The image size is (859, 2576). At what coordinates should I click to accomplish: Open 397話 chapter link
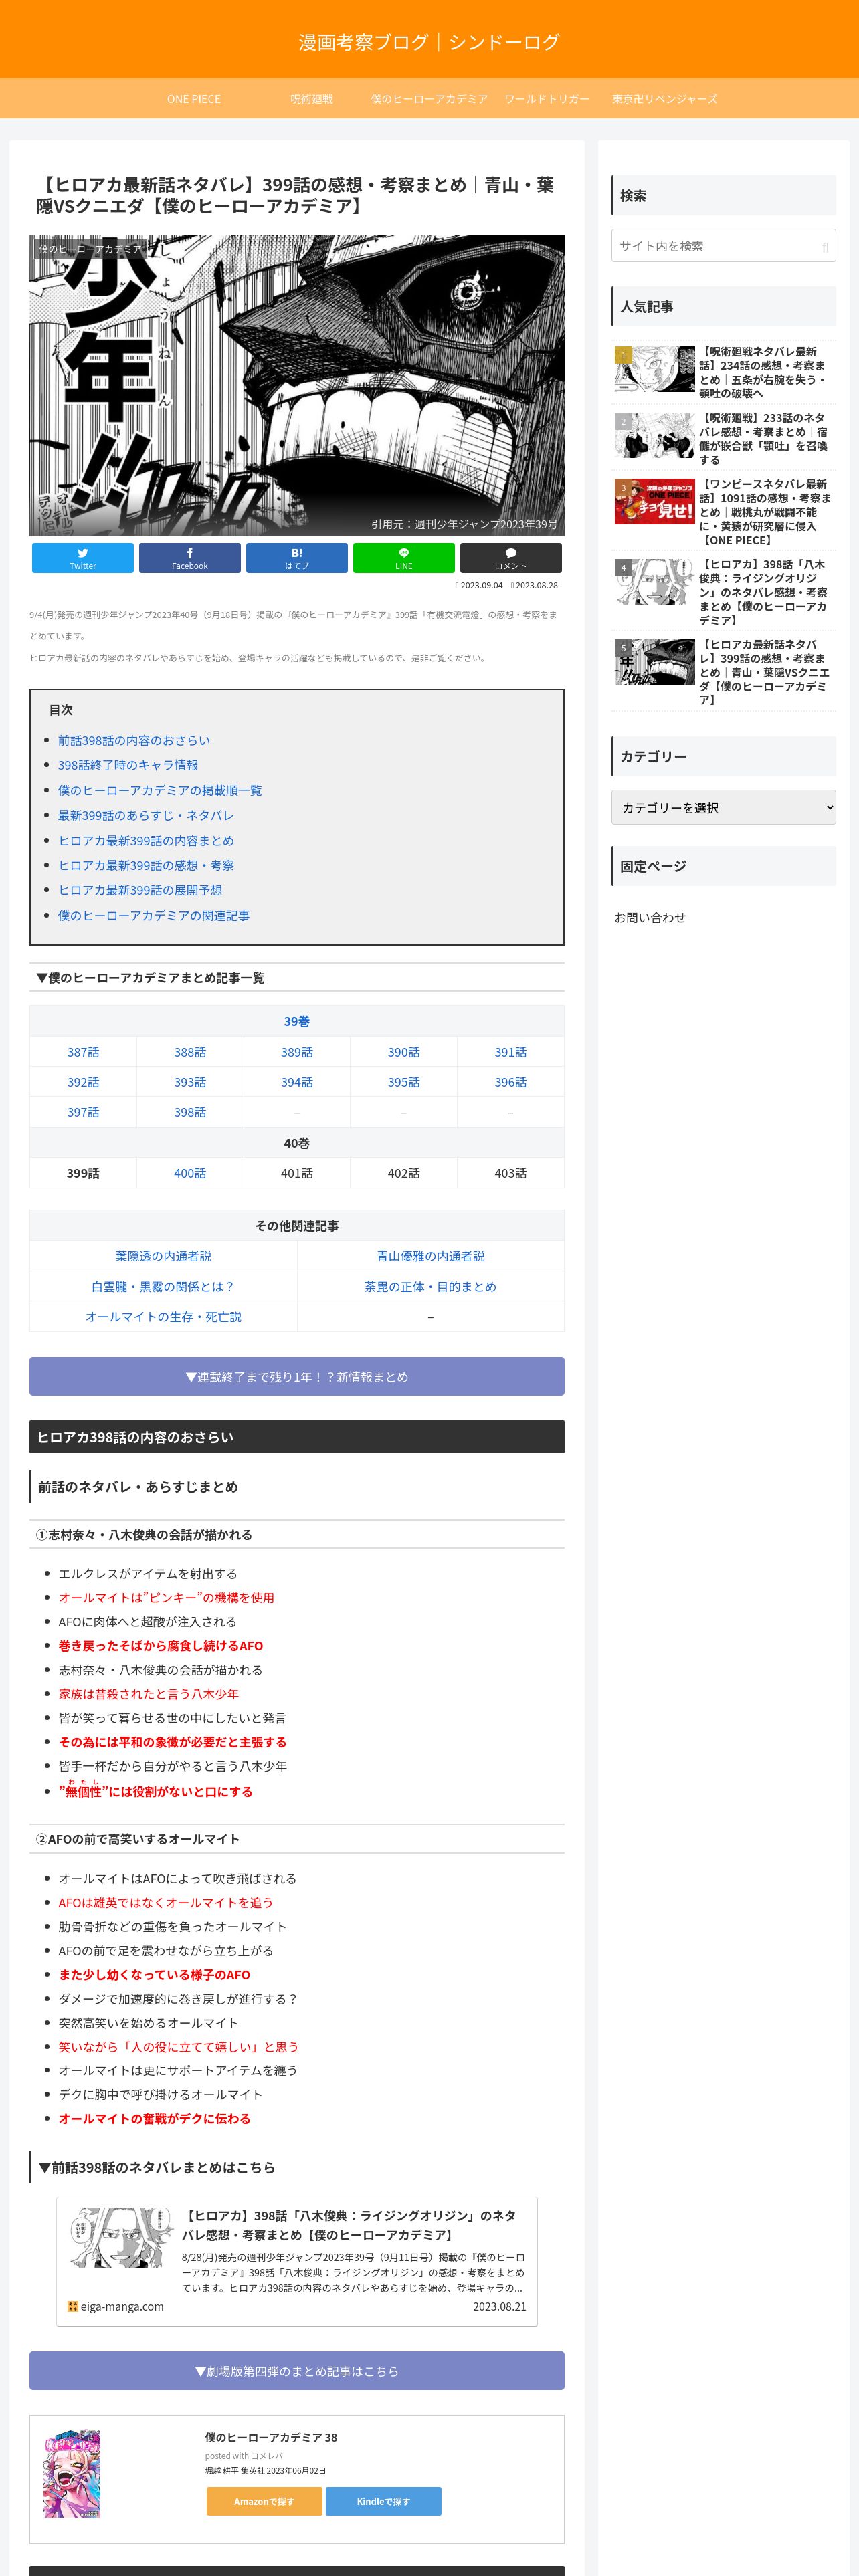click(x=83, y=1112)
